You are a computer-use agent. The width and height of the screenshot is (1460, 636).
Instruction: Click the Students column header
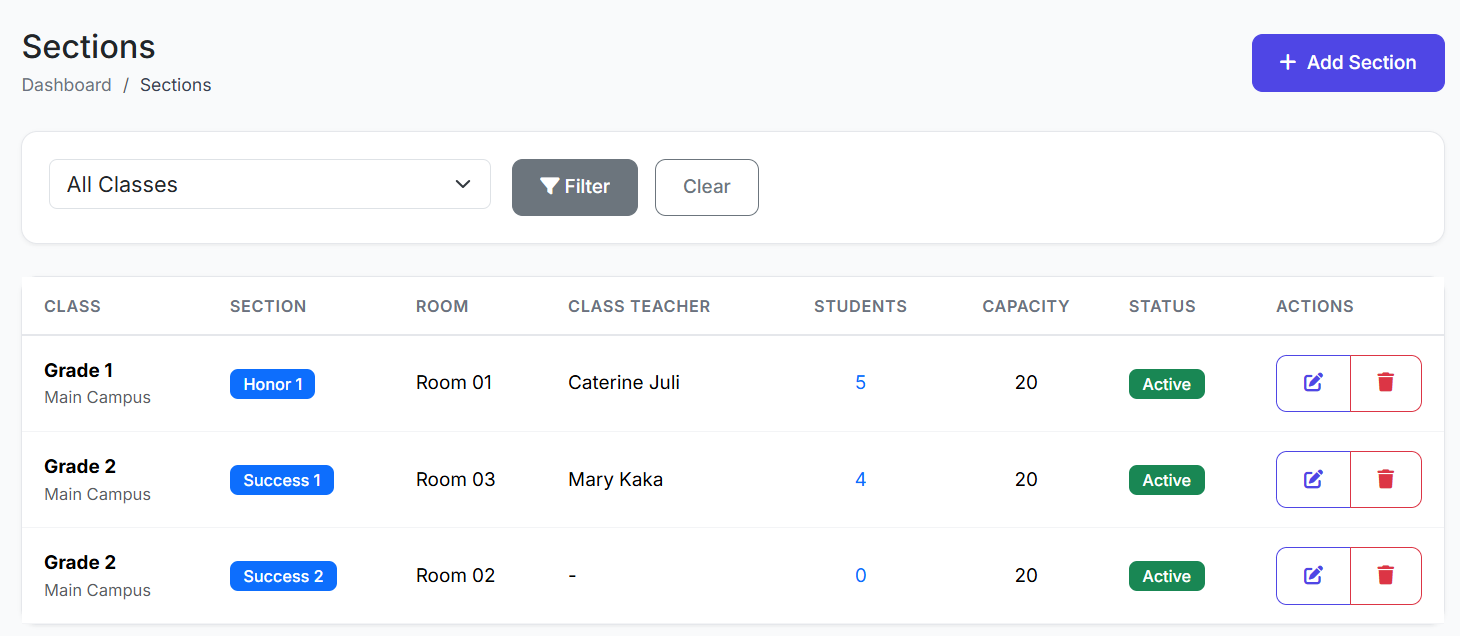pyautogui.click(x=860, y=307)
